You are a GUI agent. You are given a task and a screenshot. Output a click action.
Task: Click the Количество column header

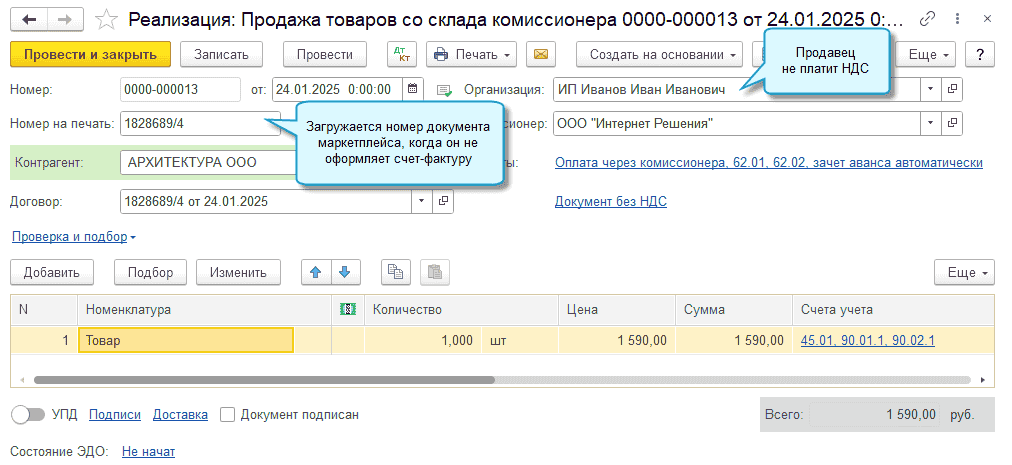pos(461,309)
